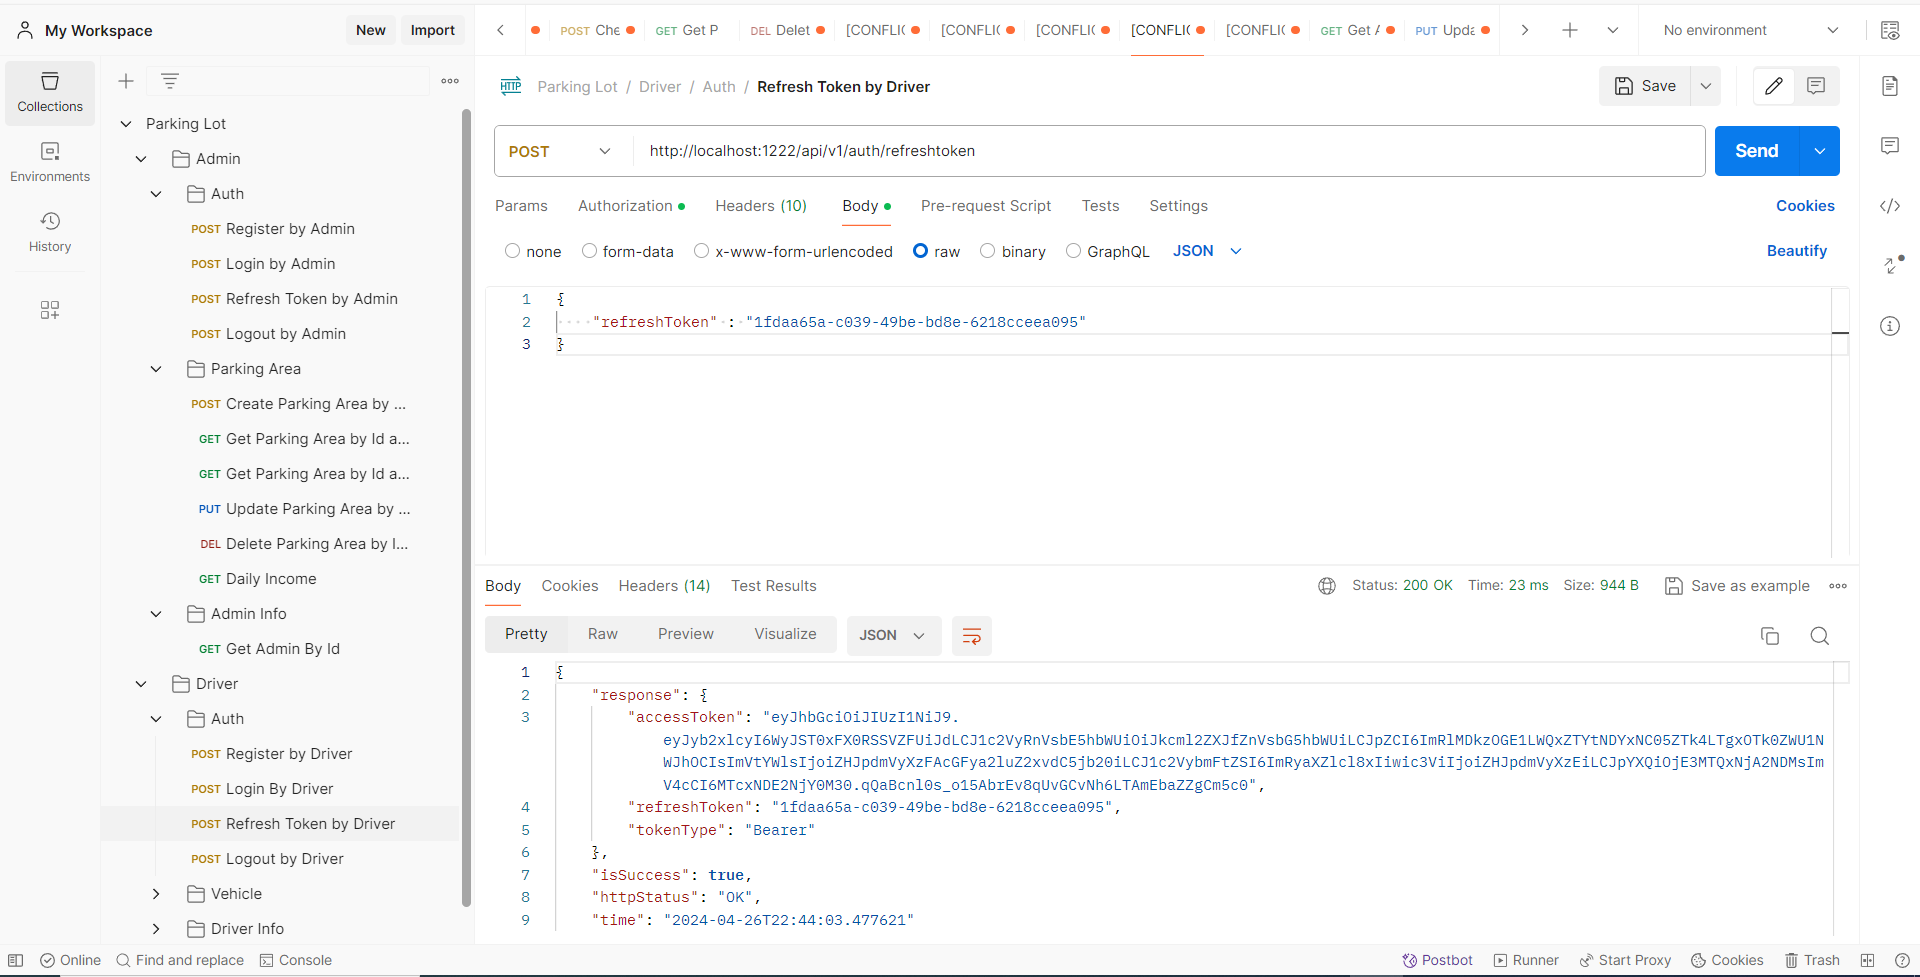Open the request info icon
Viewport: 1920px width, 977px height.
pos(1890,326)
